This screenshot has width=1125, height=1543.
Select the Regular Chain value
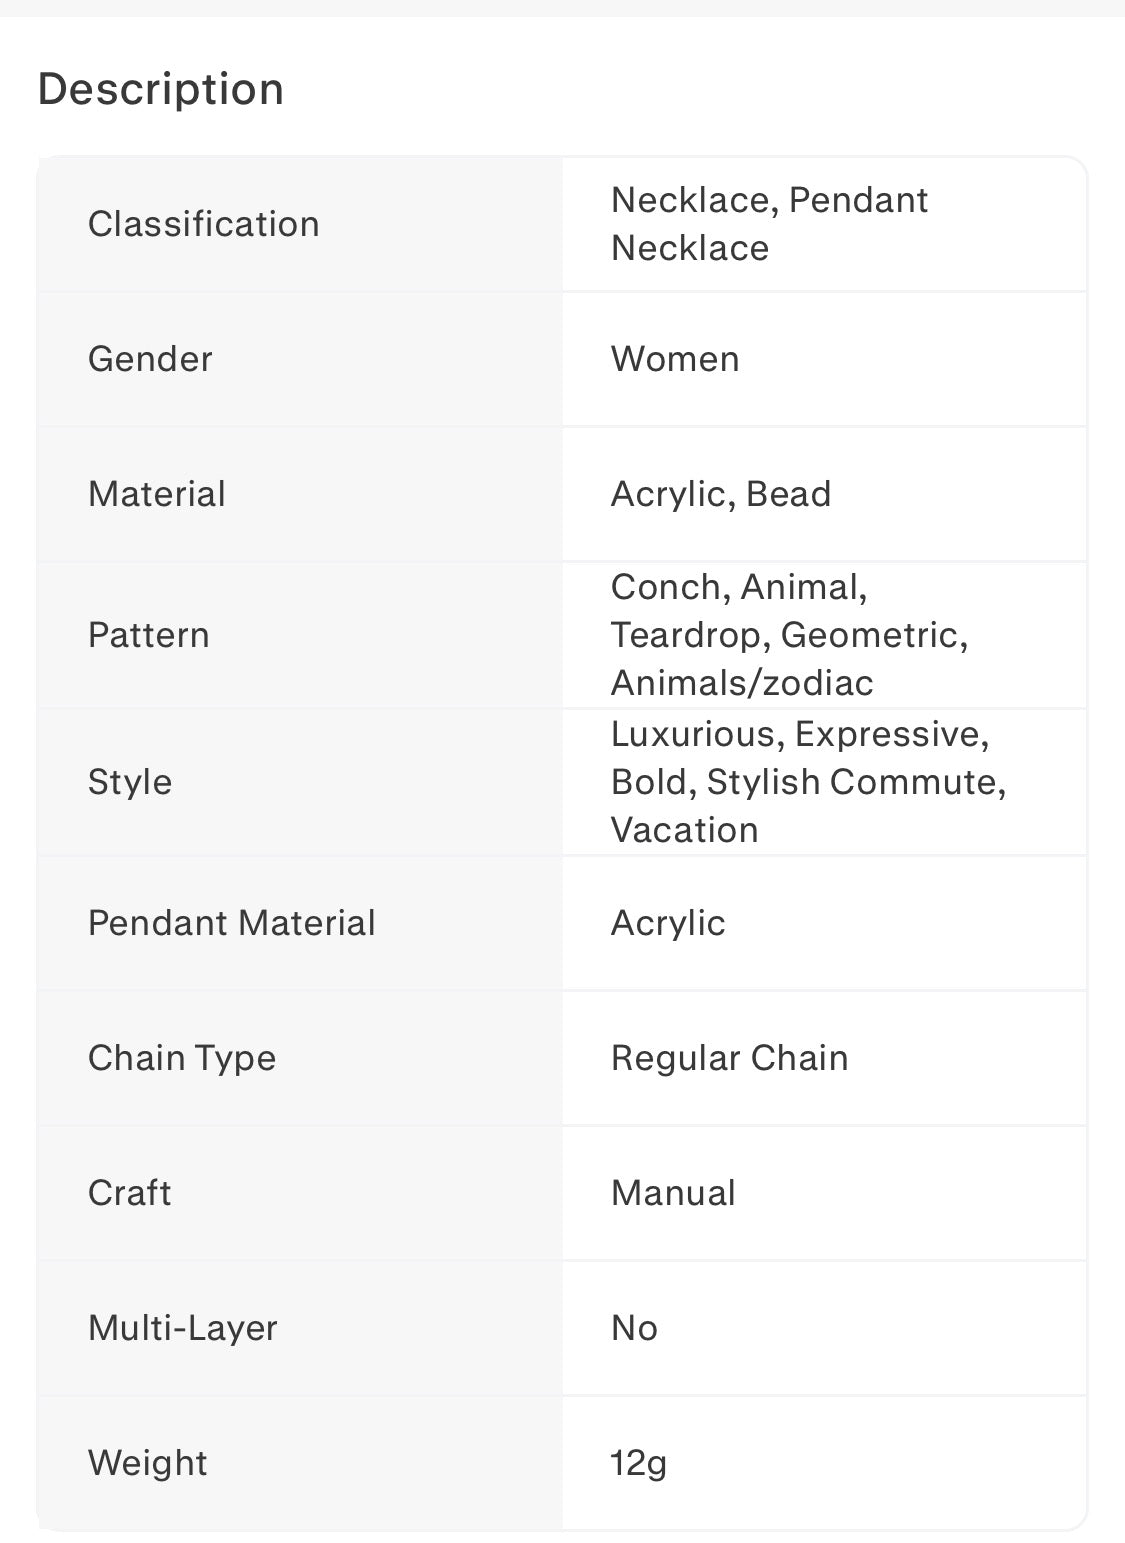[x=730, y=1058]
